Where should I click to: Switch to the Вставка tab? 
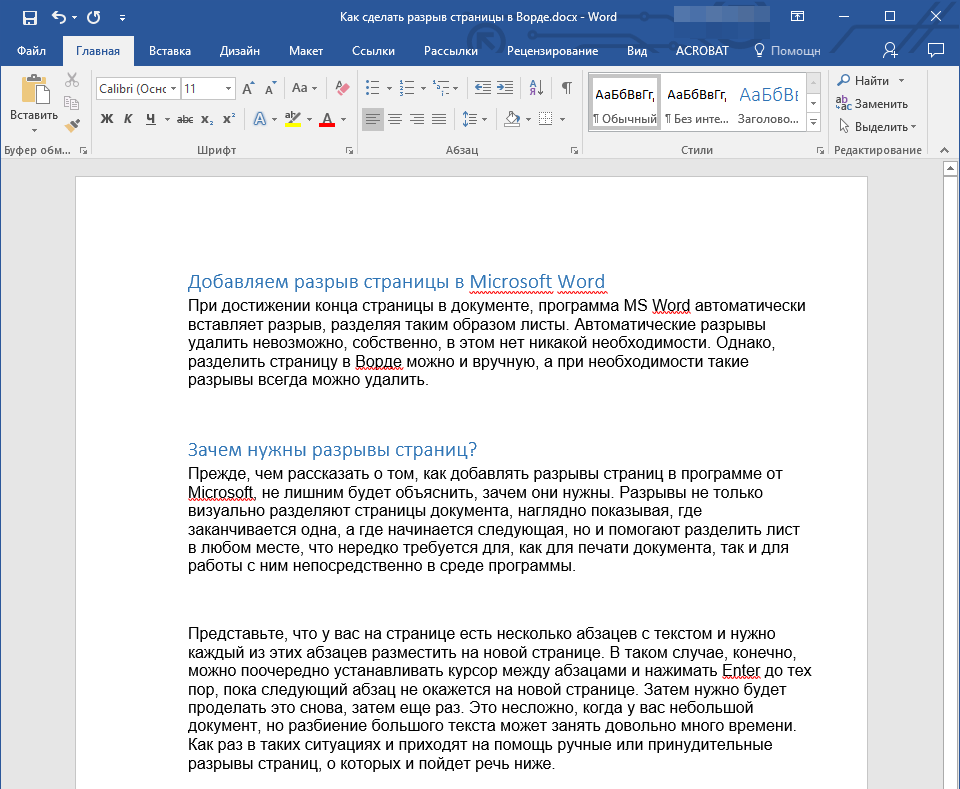170,51
